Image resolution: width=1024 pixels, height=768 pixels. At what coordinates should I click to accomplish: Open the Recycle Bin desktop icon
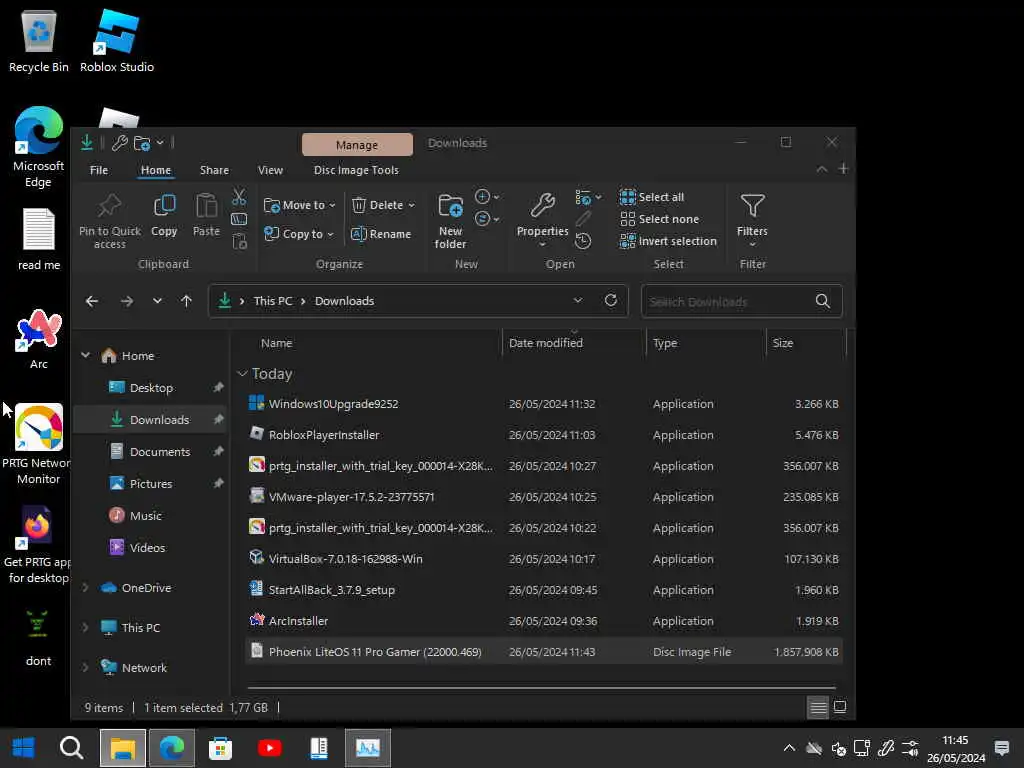tap(39, 42)
